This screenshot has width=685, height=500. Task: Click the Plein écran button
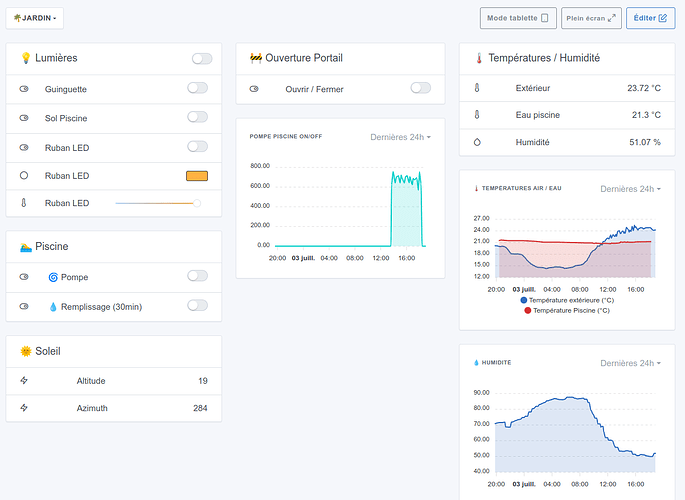coord(591,18)
